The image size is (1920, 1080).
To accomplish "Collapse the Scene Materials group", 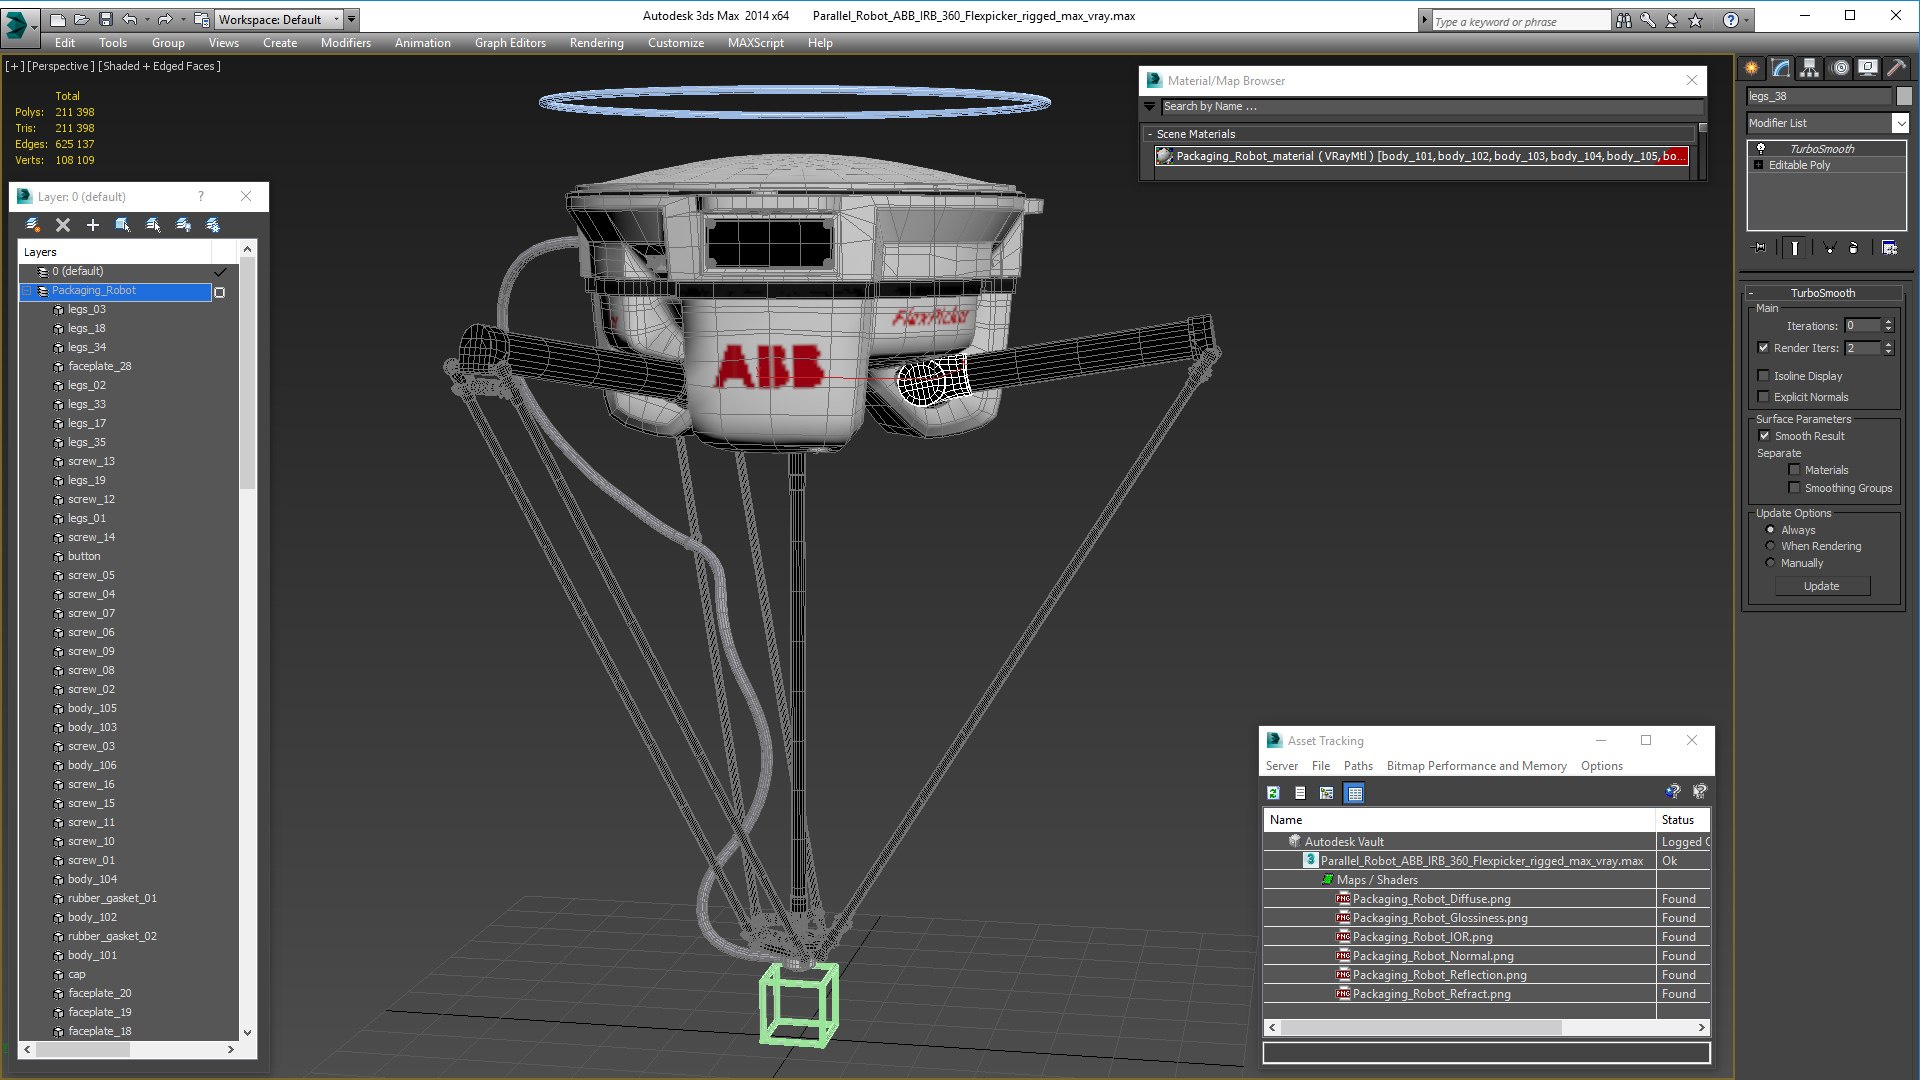I will pos(1150,134).
